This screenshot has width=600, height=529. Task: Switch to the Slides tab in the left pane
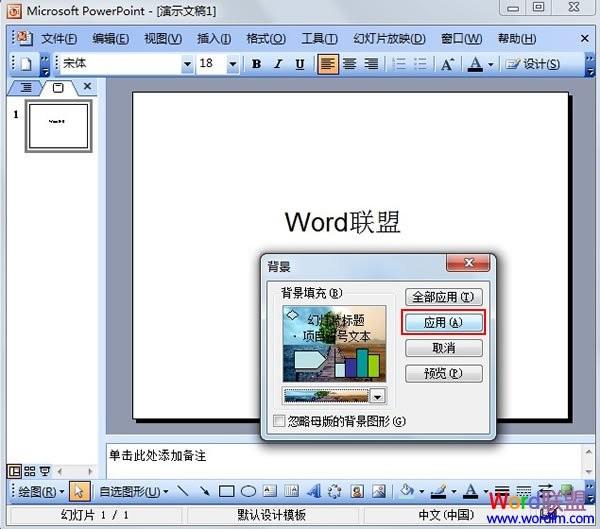pos(58,88)
